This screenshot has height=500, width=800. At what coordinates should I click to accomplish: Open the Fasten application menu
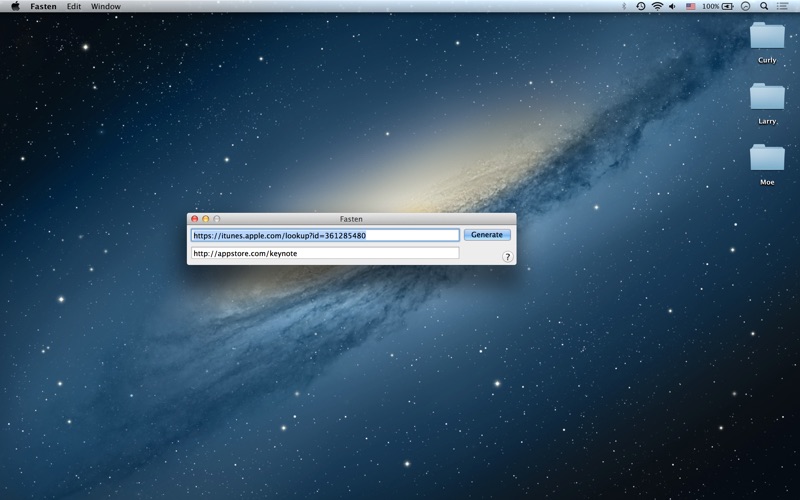(x=43, y=6)
